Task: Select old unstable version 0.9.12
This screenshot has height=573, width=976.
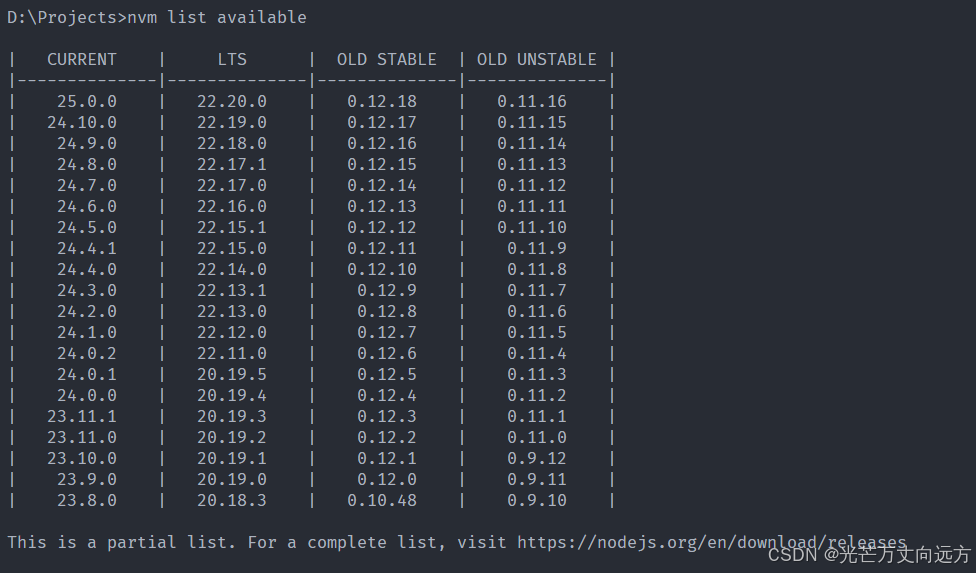Action: [537, 459]
